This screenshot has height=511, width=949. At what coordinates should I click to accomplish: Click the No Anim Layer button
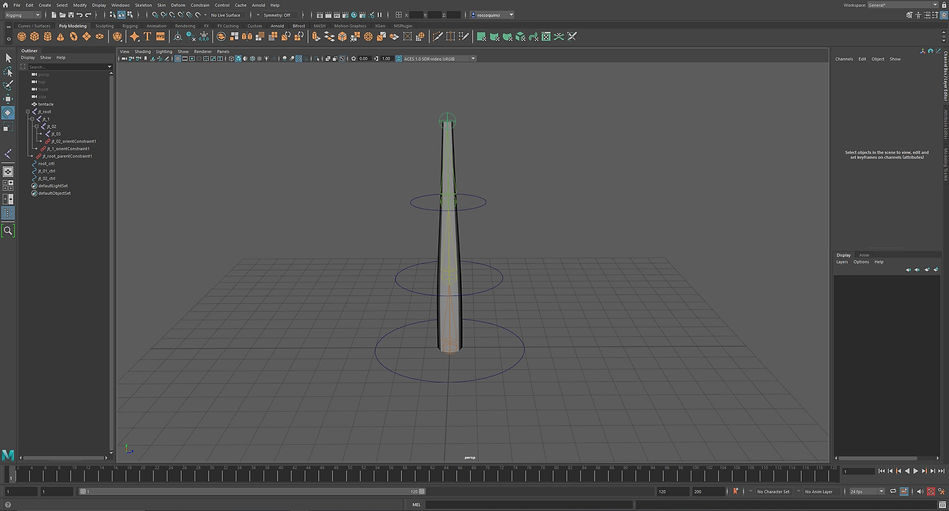click(818, 492)
